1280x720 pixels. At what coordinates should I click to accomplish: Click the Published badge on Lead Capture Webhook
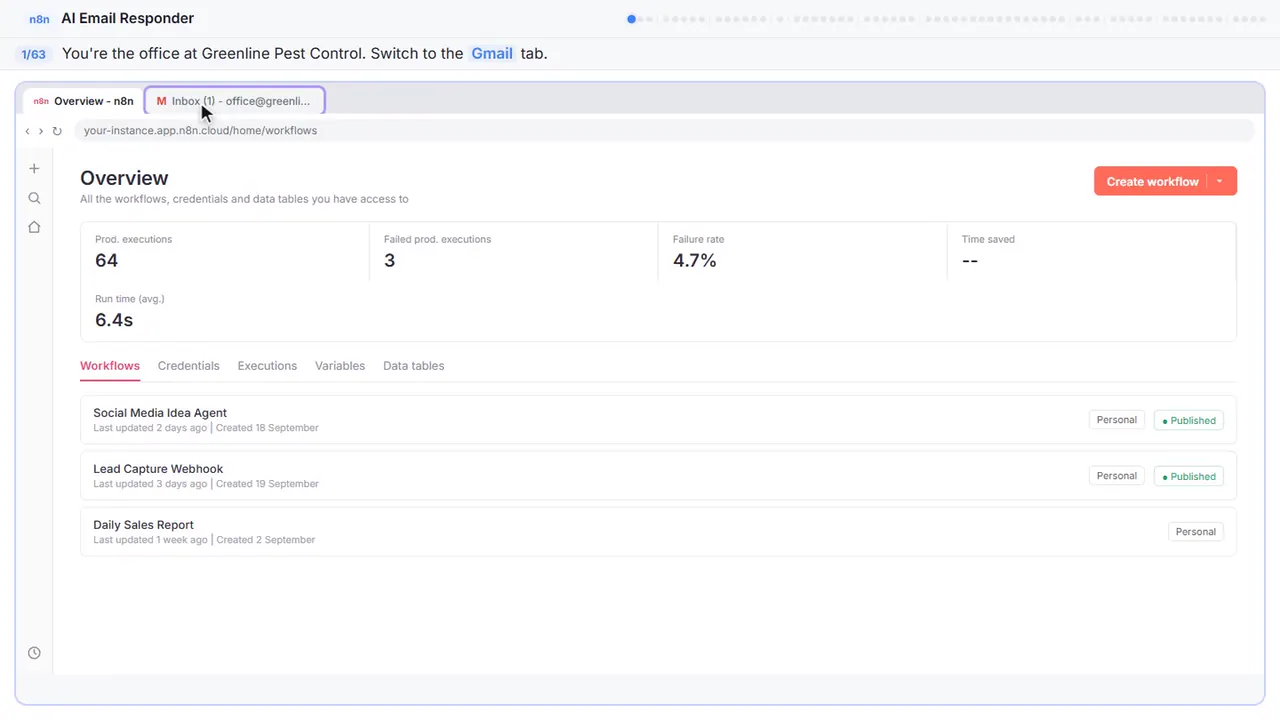(x=1189, y=477)
